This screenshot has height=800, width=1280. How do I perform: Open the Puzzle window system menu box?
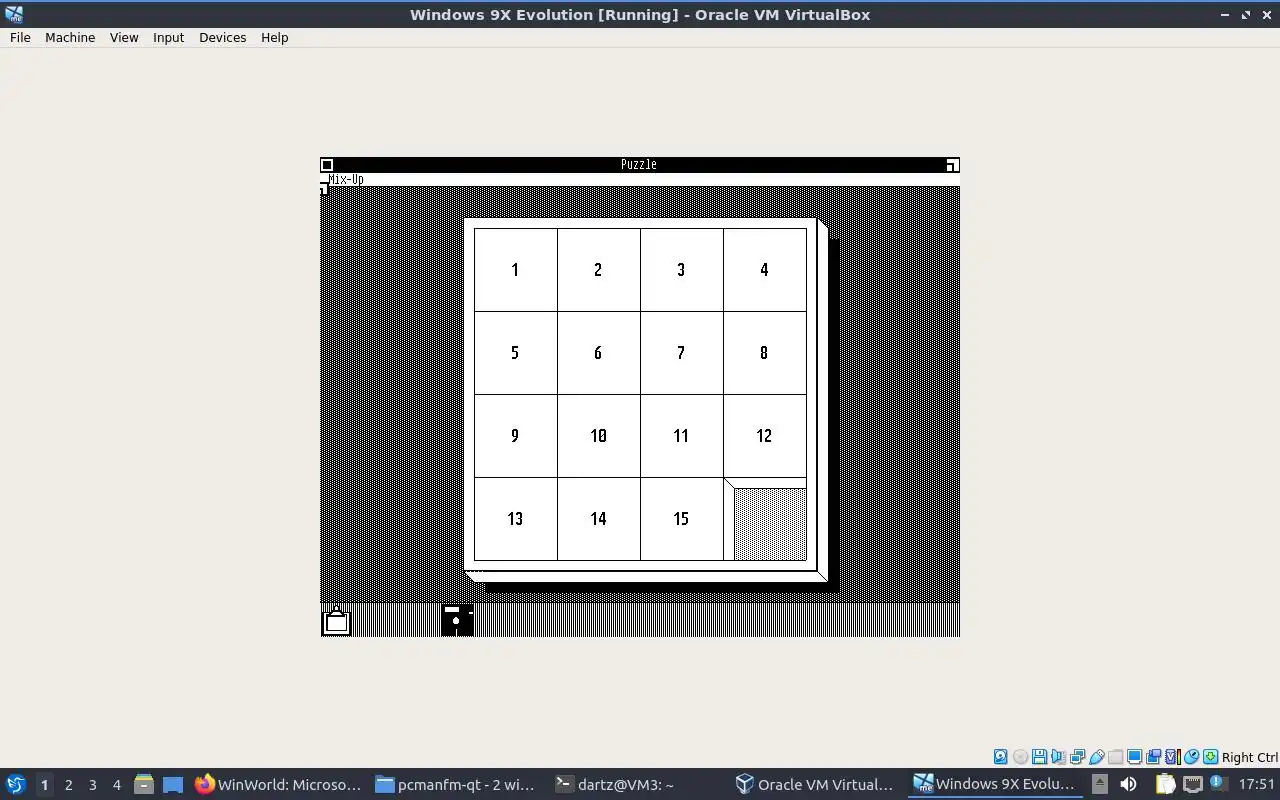(x=327, y=165)
